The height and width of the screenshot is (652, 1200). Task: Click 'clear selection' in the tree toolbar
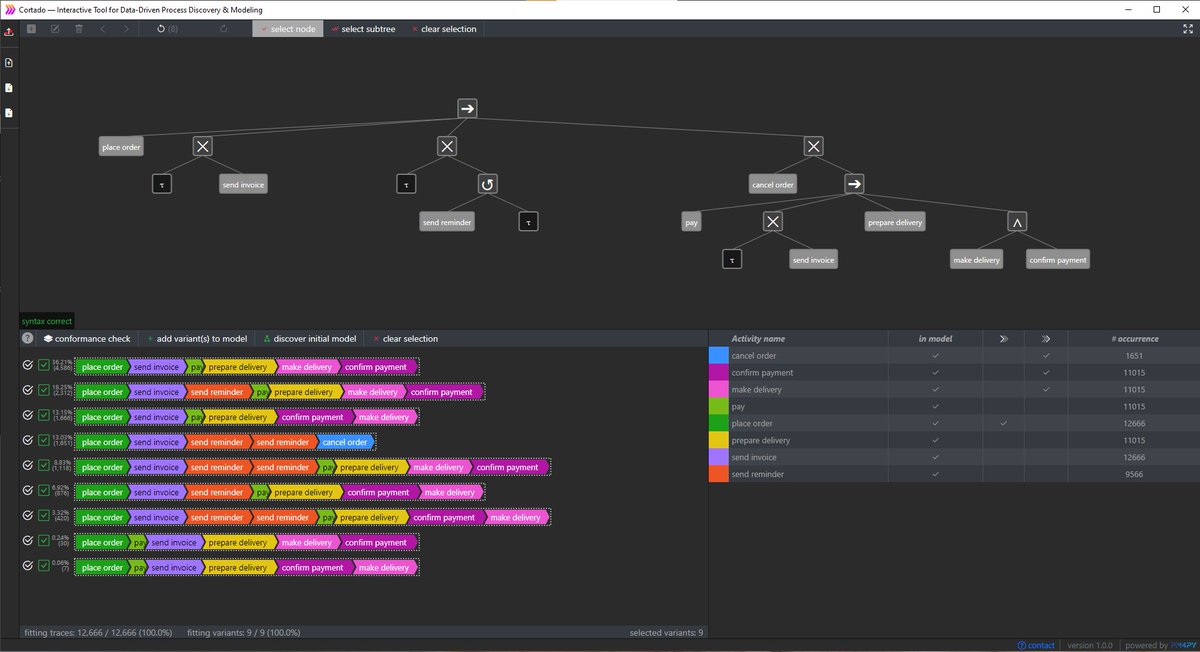(443, 29)
